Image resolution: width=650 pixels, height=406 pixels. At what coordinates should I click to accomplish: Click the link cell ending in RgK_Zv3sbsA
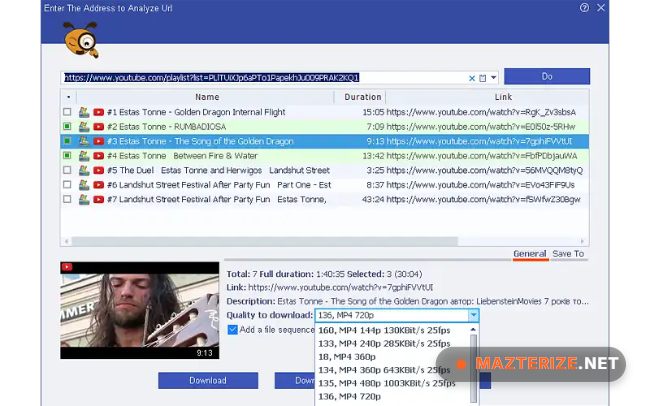(x=481, y=112)
